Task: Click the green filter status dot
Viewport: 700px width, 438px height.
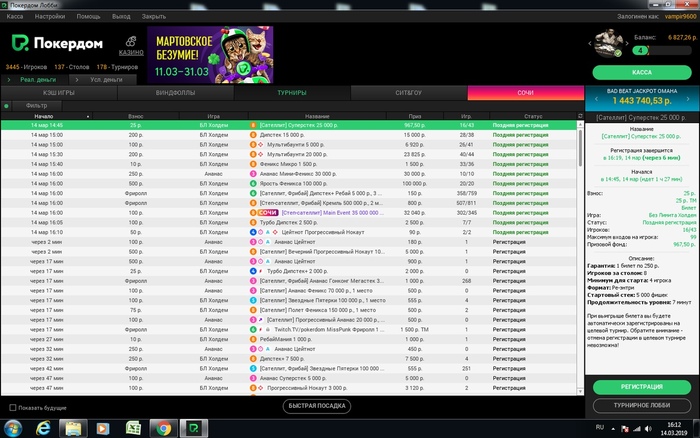Action: pos(6,106)
